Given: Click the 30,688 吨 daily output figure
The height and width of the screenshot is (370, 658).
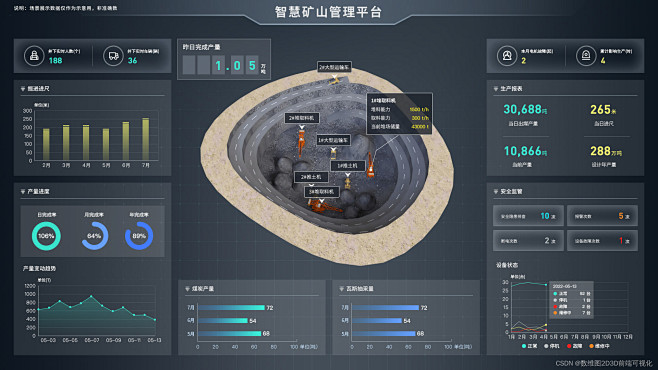Looking at the screenshot, I should (525, 109).
